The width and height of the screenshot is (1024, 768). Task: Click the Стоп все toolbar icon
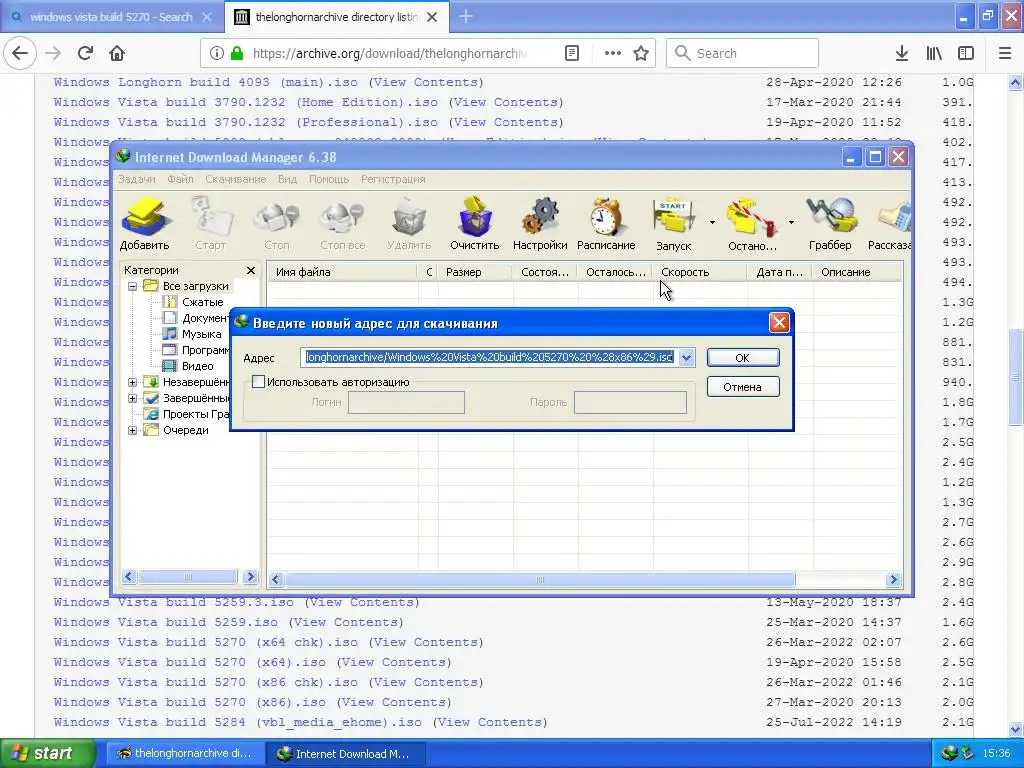(x=342, y=223)
